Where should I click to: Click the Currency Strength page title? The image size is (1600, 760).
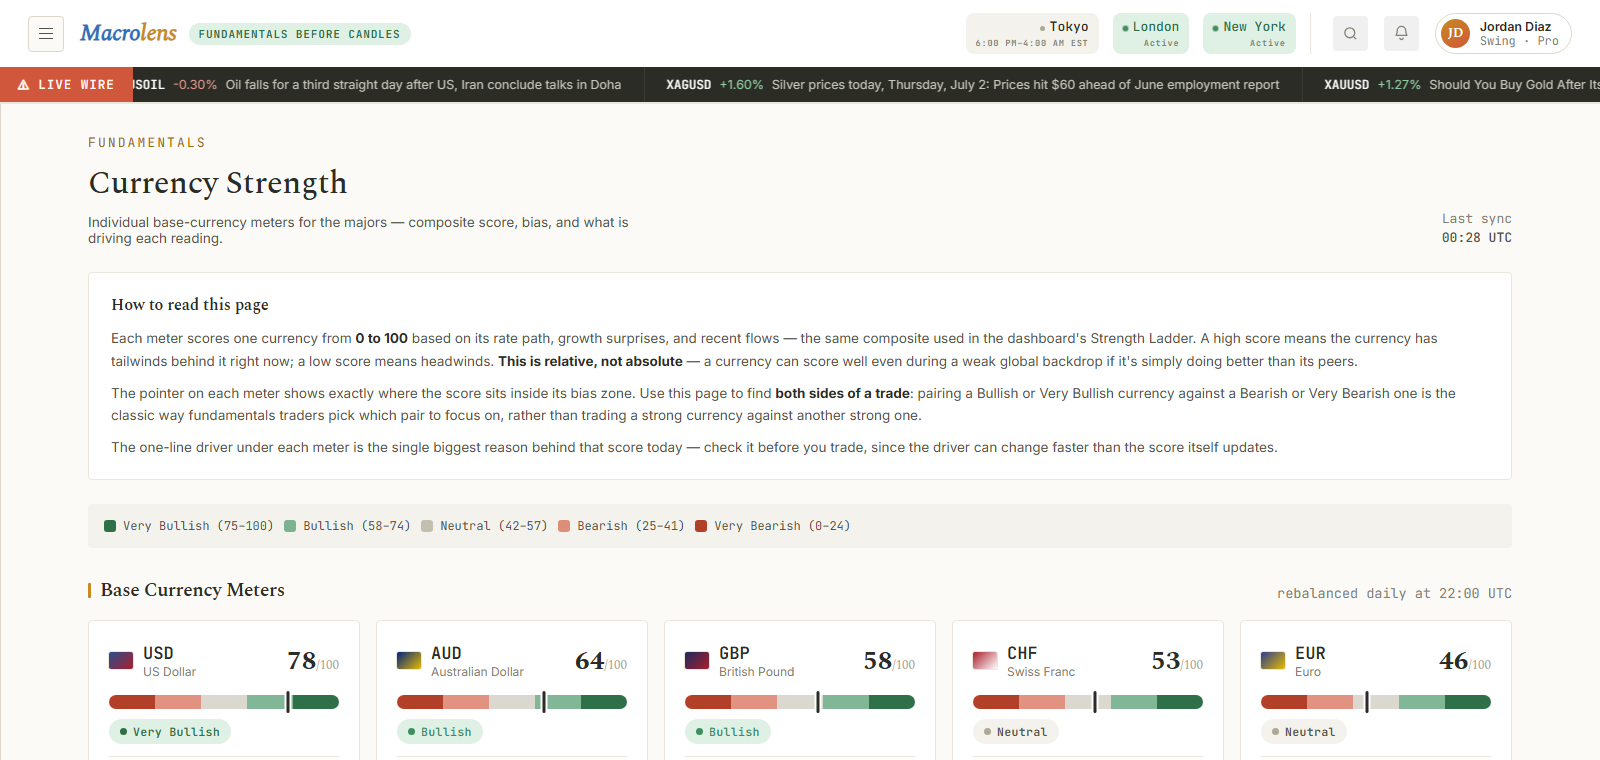pyautogui.click(x=218, y=183)
